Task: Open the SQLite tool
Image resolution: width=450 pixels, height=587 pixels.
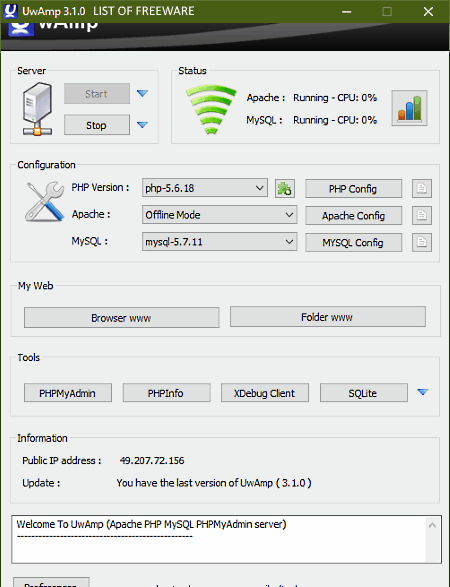Action: (x=364, y=393)
